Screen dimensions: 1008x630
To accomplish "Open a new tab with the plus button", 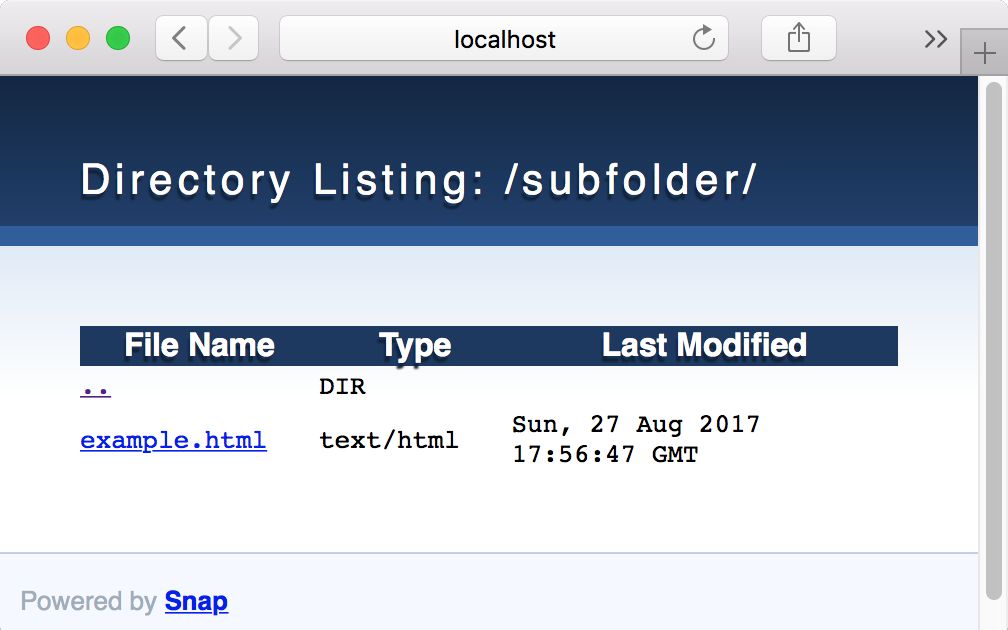I will pyautogui.click(x=984, y=53).
